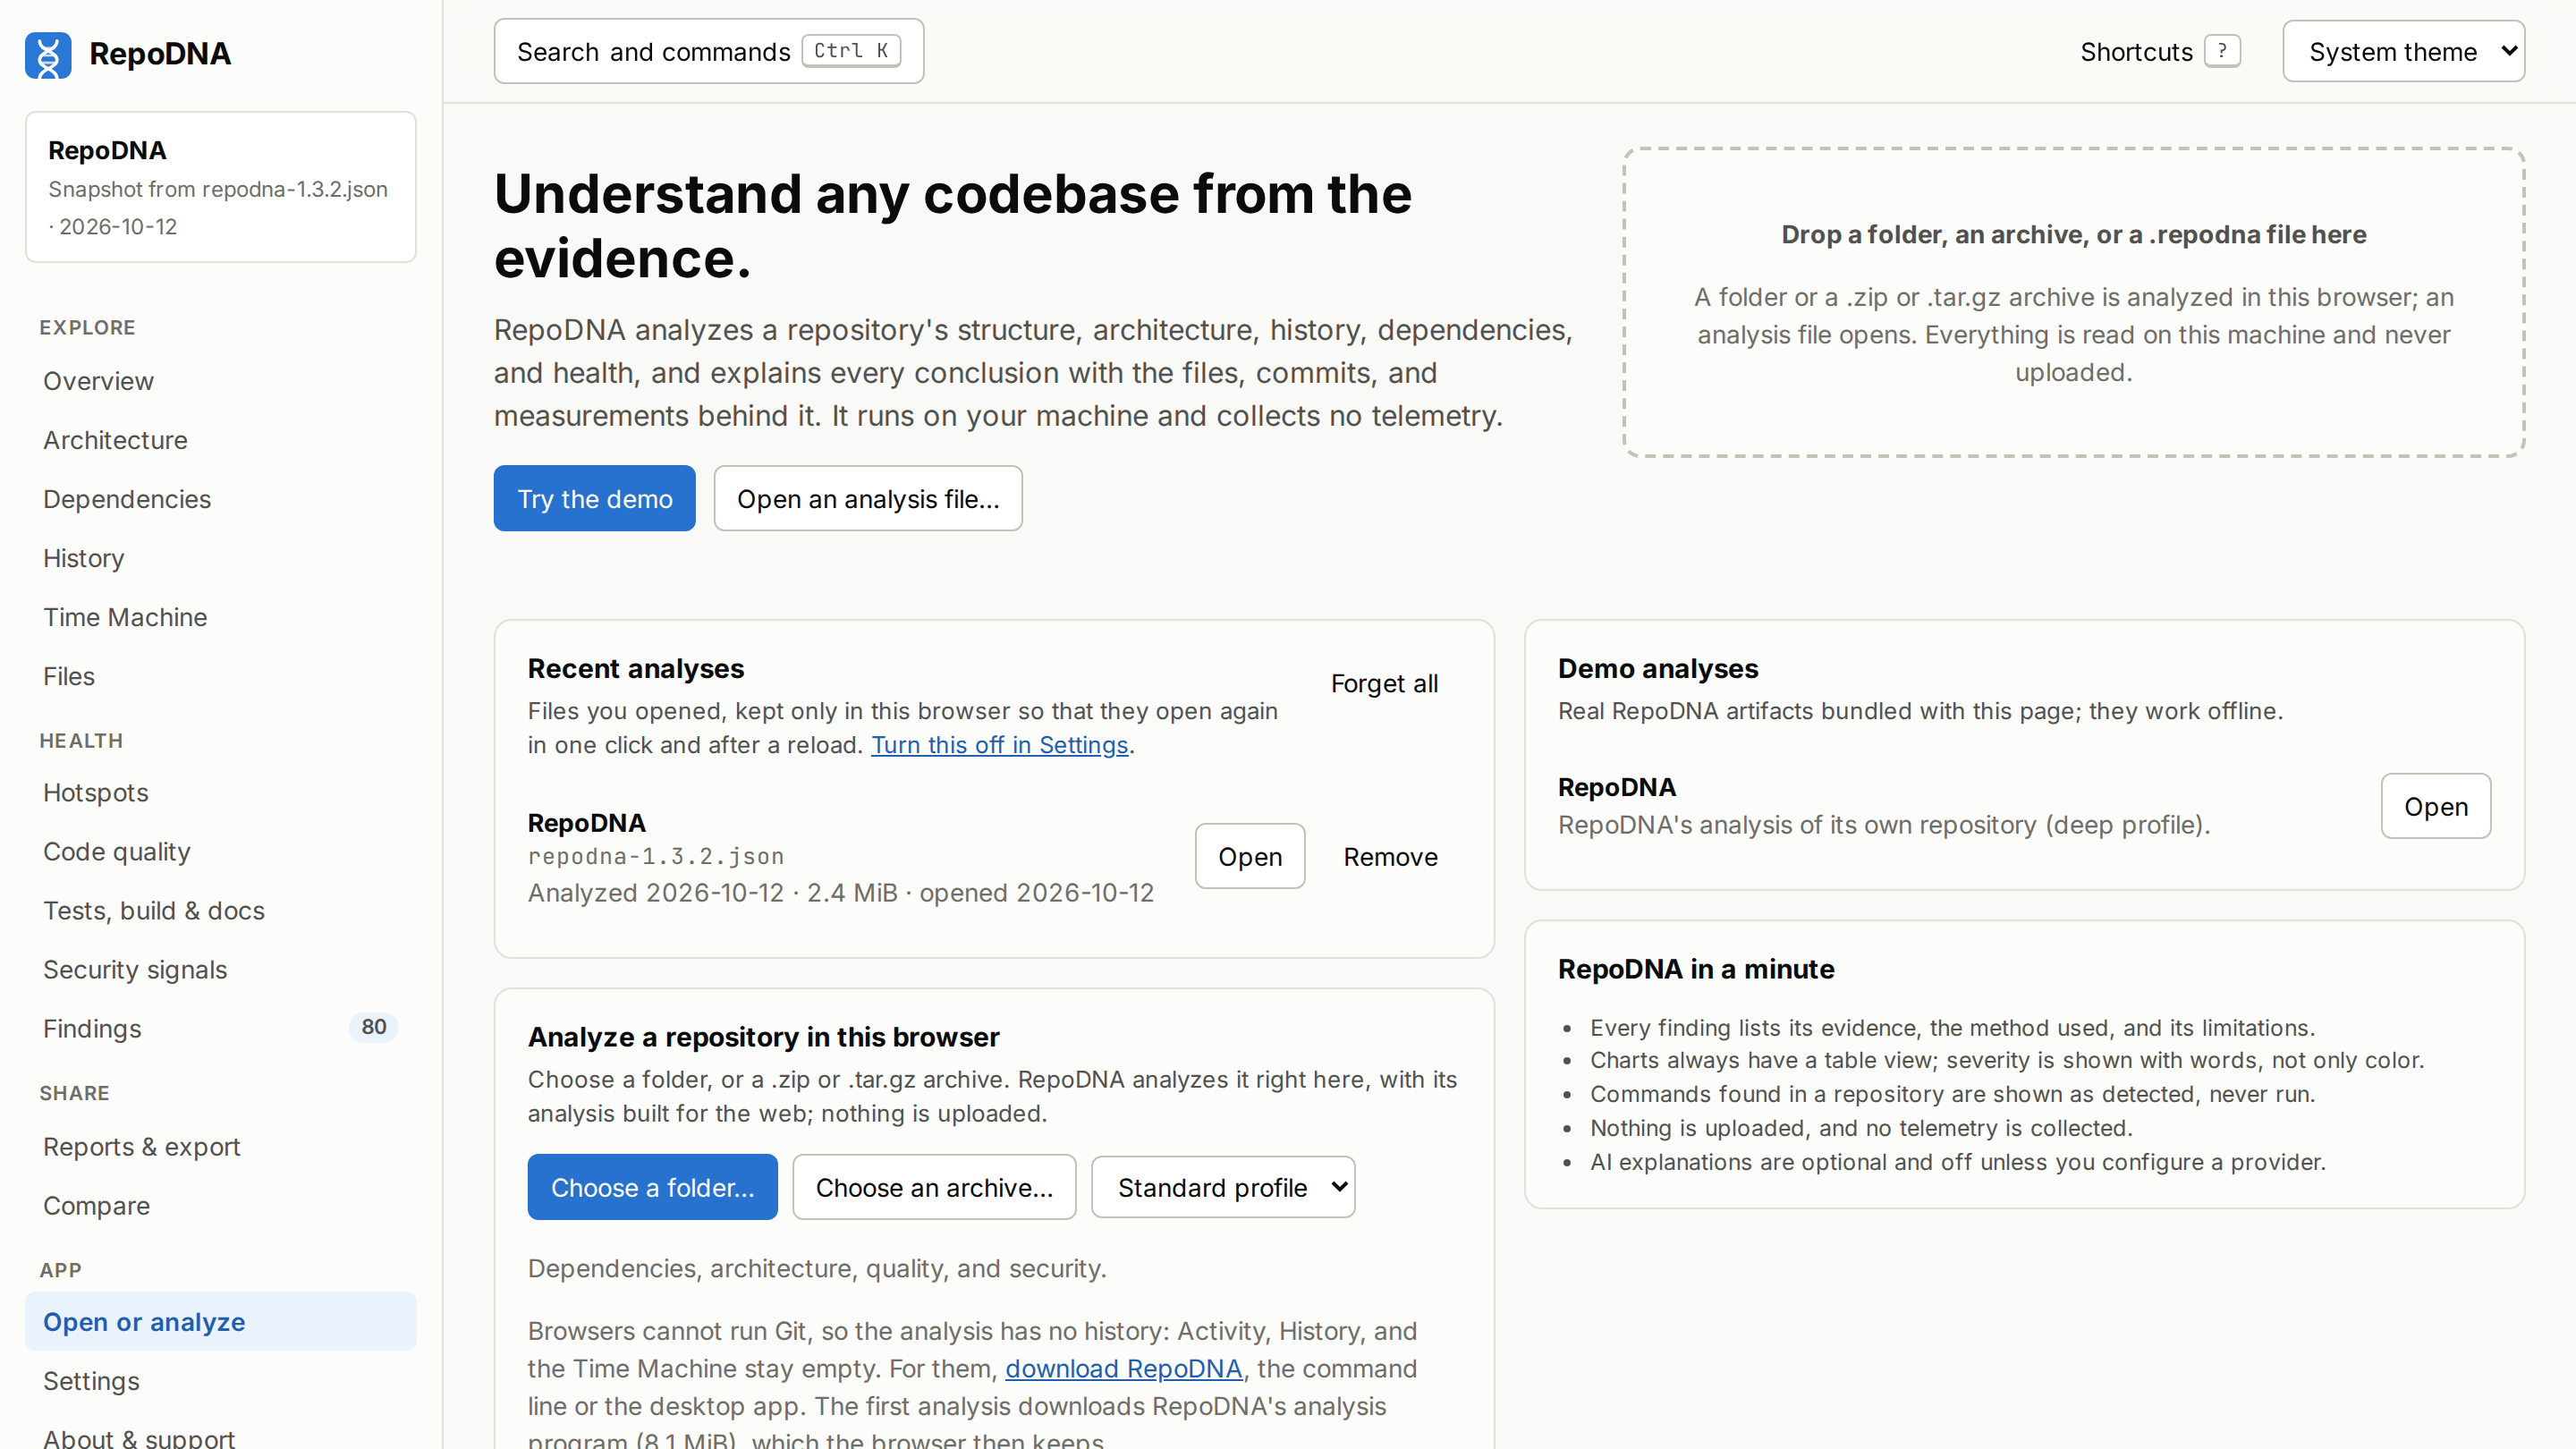Click Forget all recent analyses
The image size is (2576, 1449).
click(1384, 683)
